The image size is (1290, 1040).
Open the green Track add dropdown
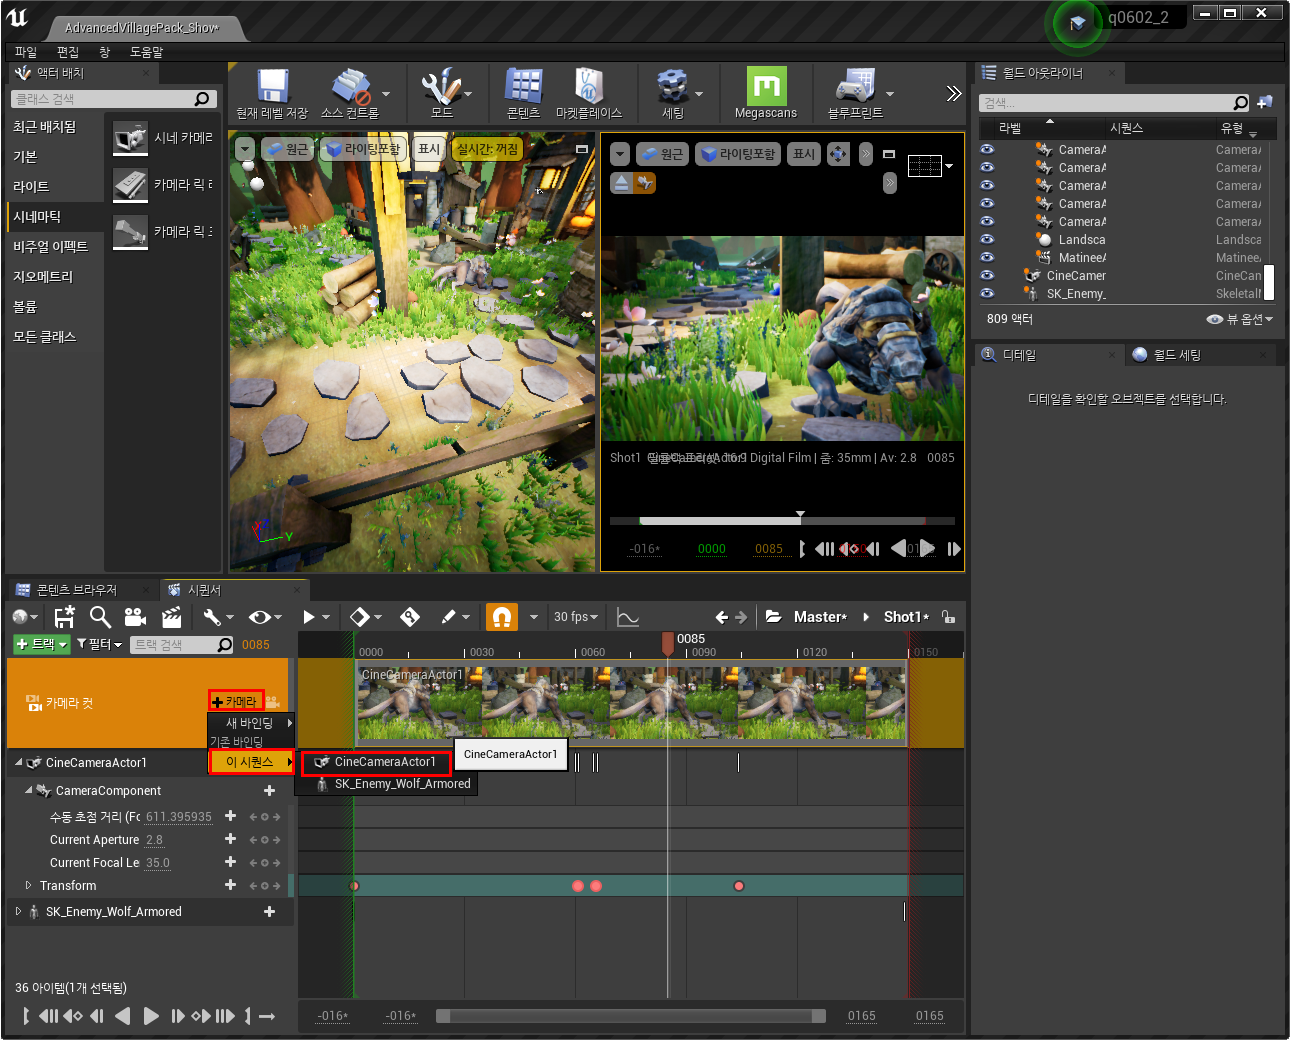pyautogui.click(x=41, y=644)
